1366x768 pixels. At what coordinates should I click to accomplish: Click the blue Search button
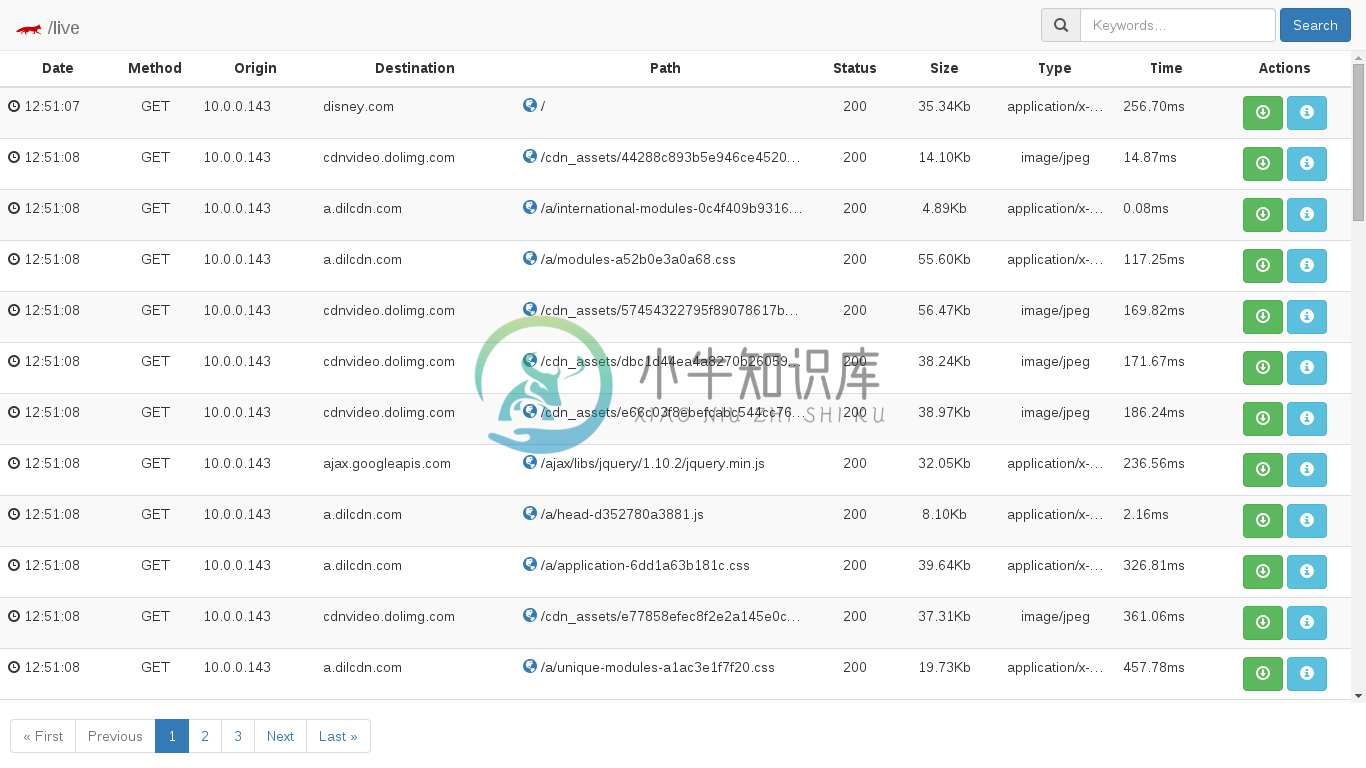pyautogui.click(x=1315, y=25)
